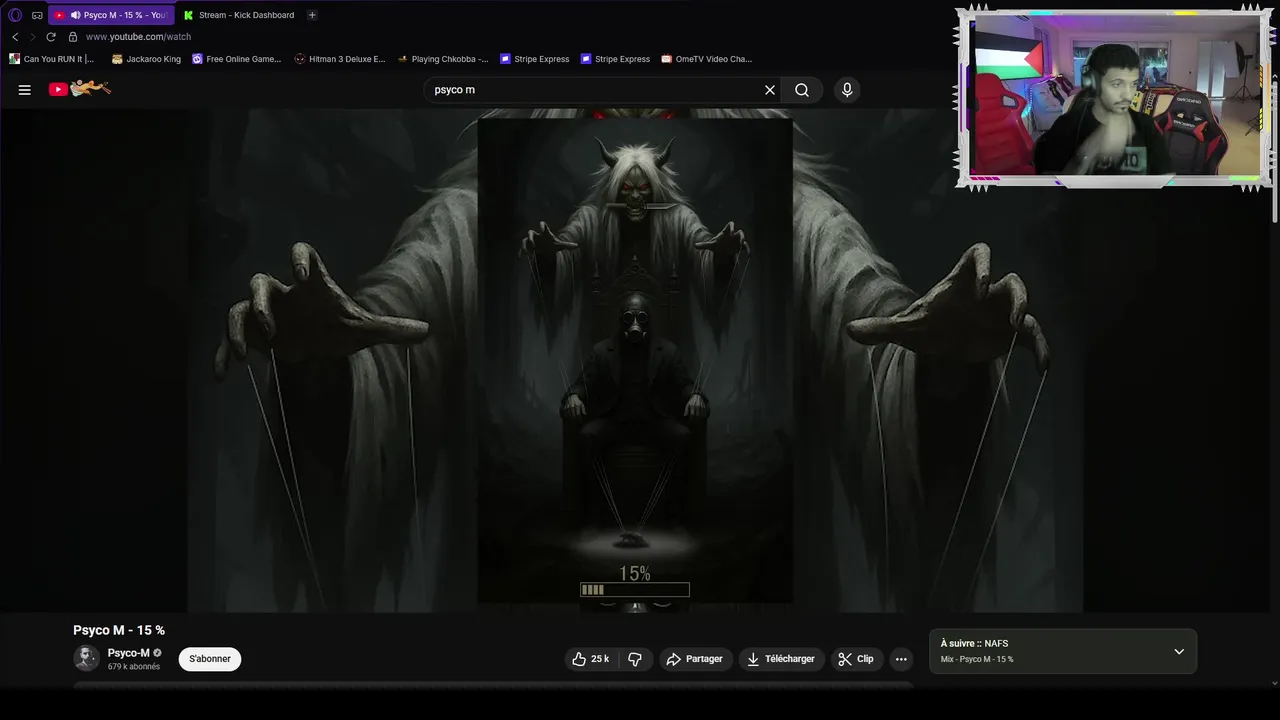
Task: Submit search with magnifier icon
Action: pos(802,90)
